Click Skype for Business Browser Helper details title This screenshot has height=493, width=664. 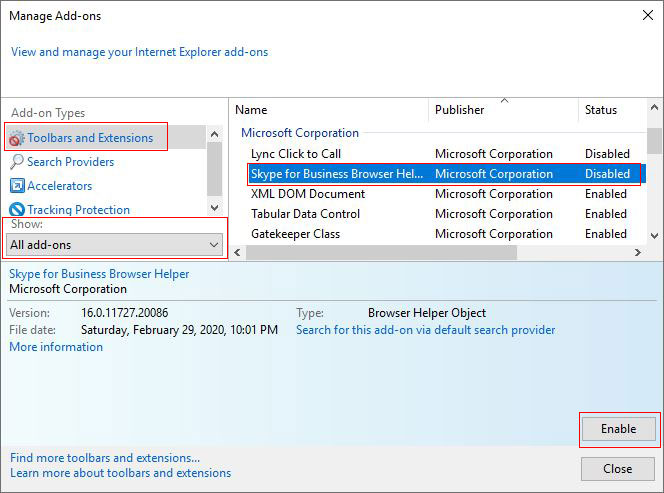coord(99,274)
